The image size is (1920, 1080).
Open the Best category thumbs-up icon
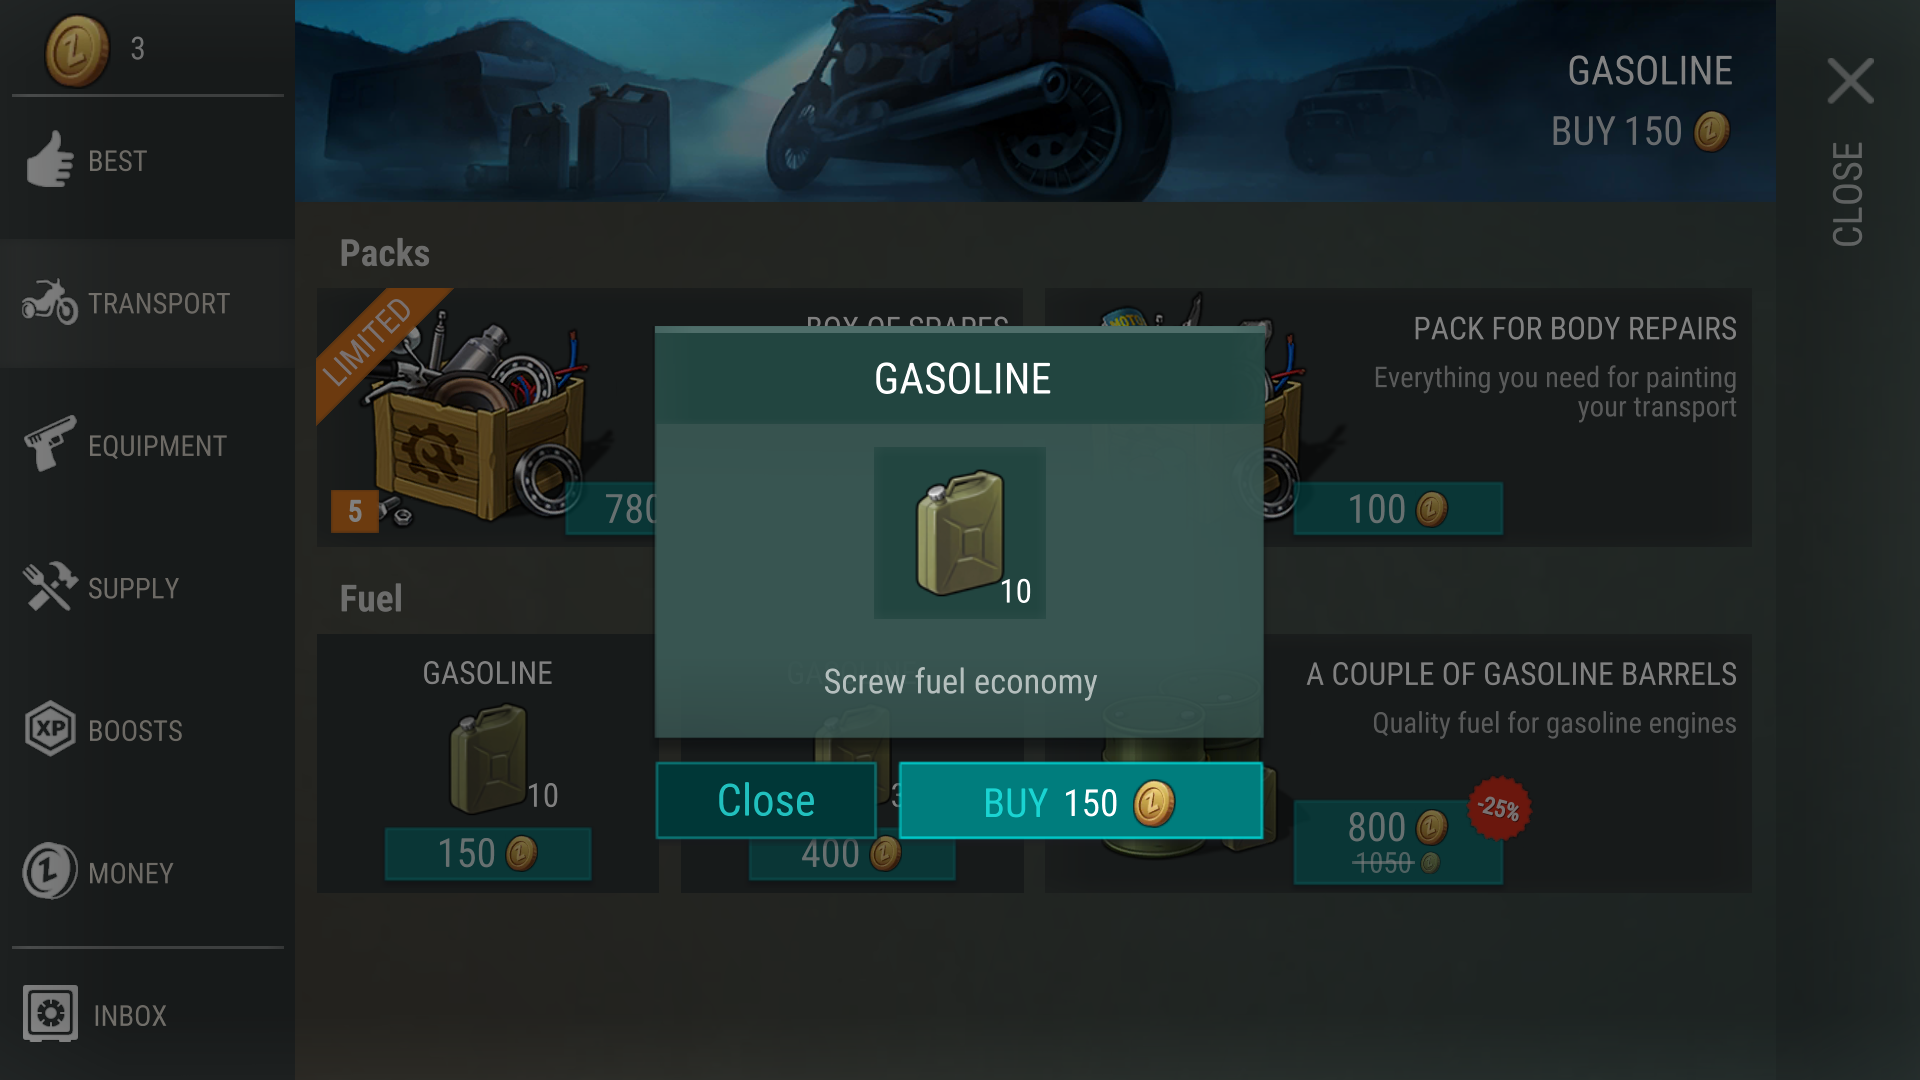point(50,160)
